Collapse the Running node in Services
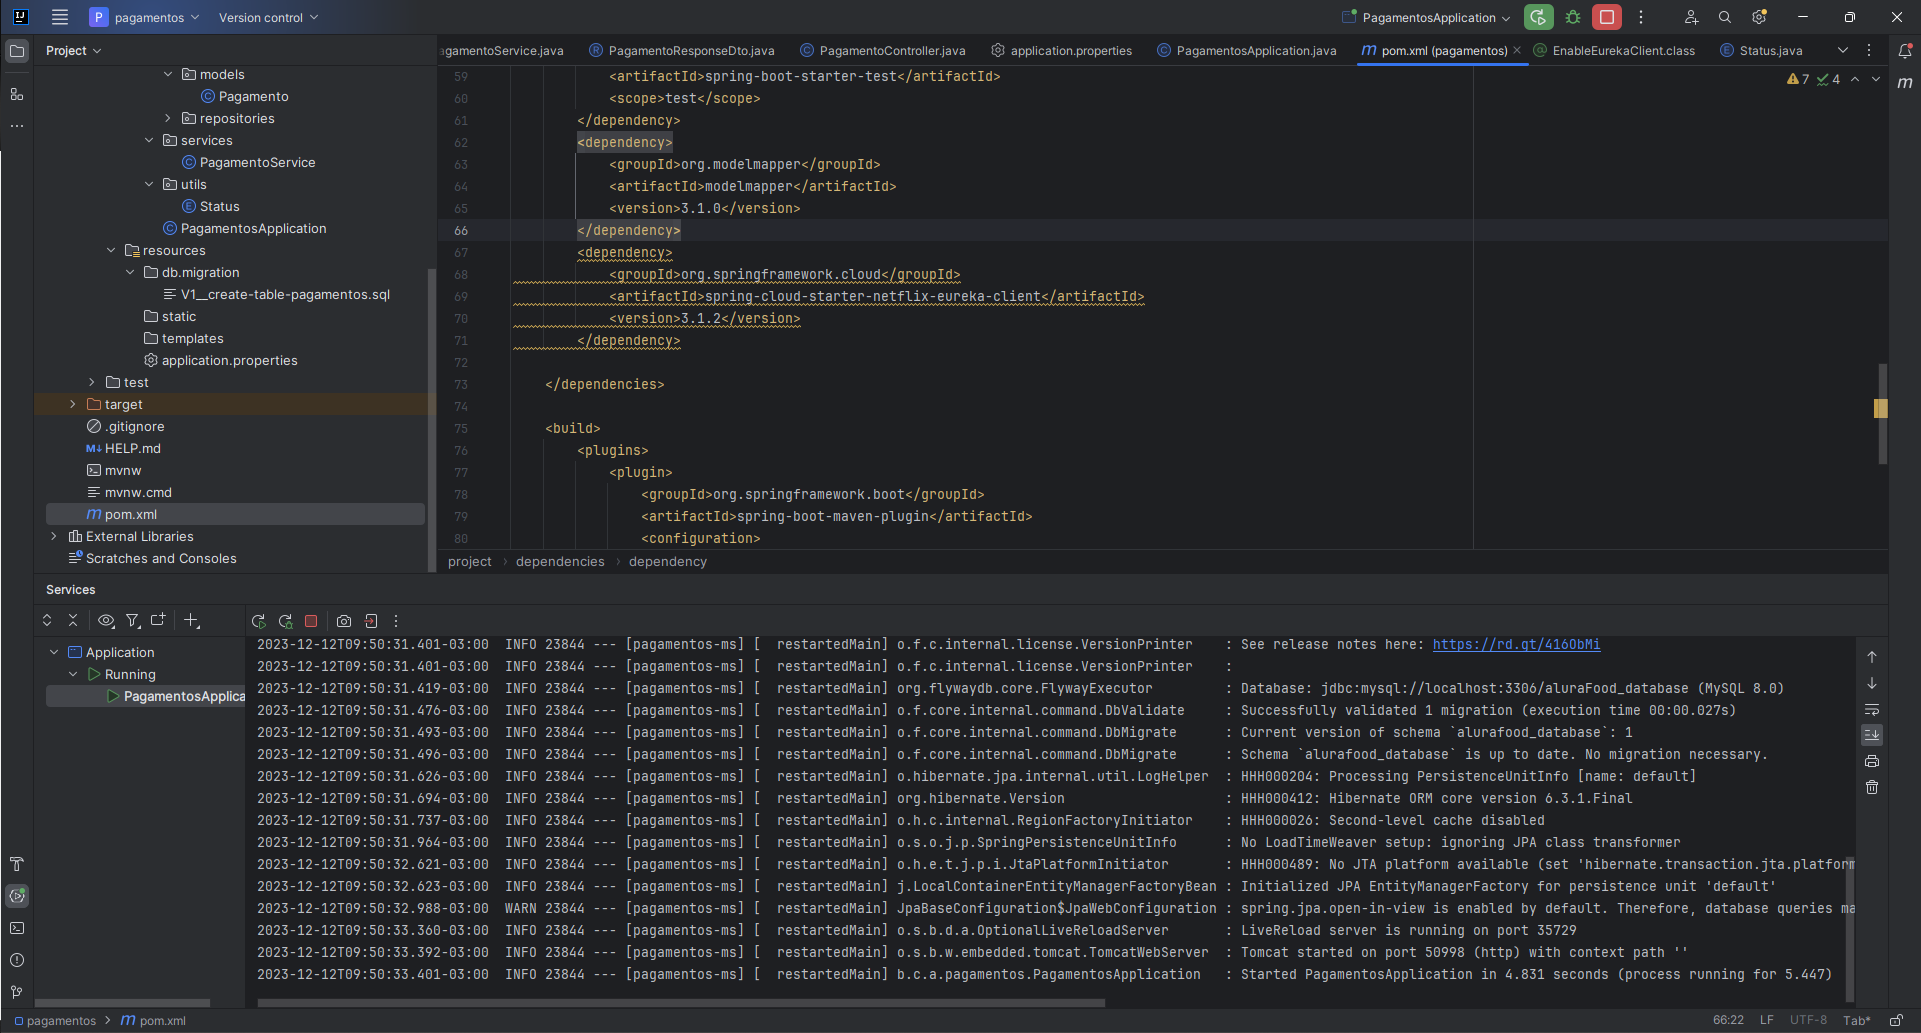Viewport: 1921px width, 1033px height. point(73,674)
